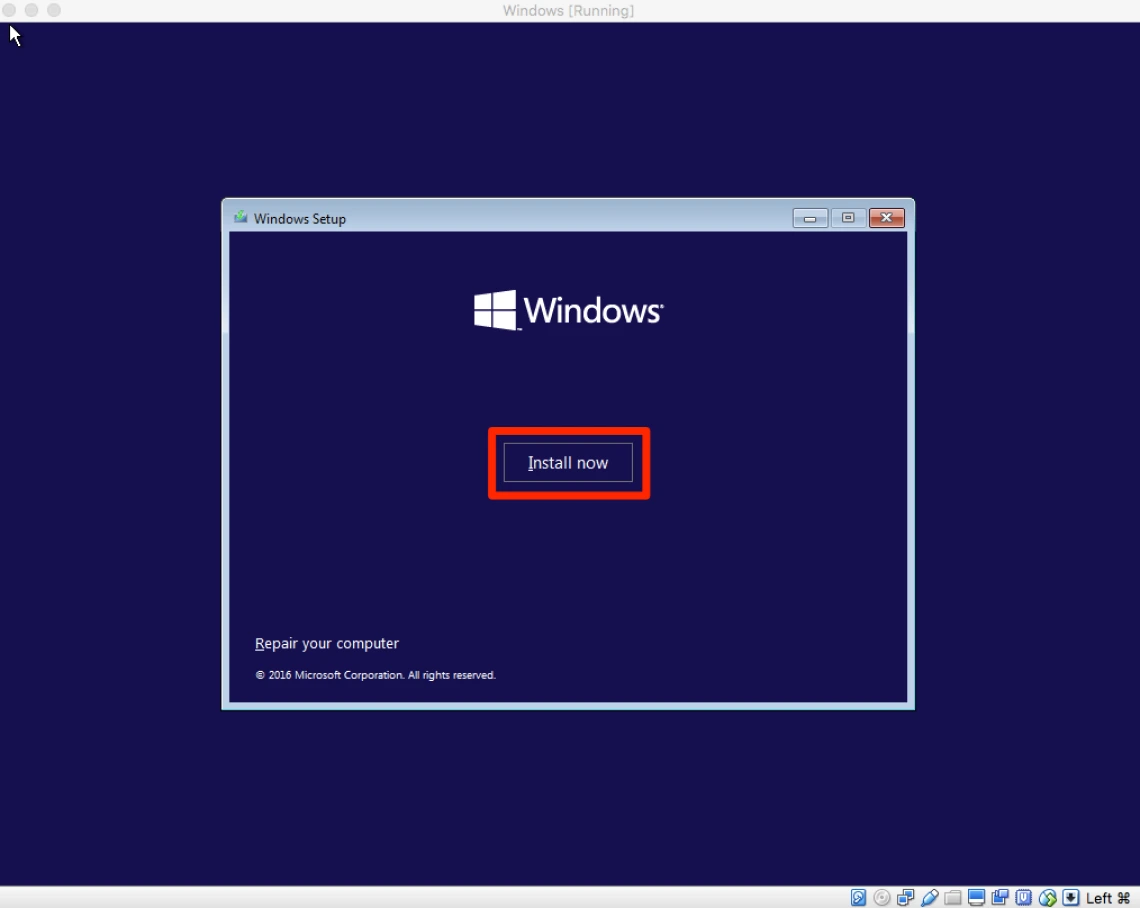Viewport: 1140px width, 908px height.
Task: Click the keyboard capture arrow icon
Action: [x=1071, y=898]
